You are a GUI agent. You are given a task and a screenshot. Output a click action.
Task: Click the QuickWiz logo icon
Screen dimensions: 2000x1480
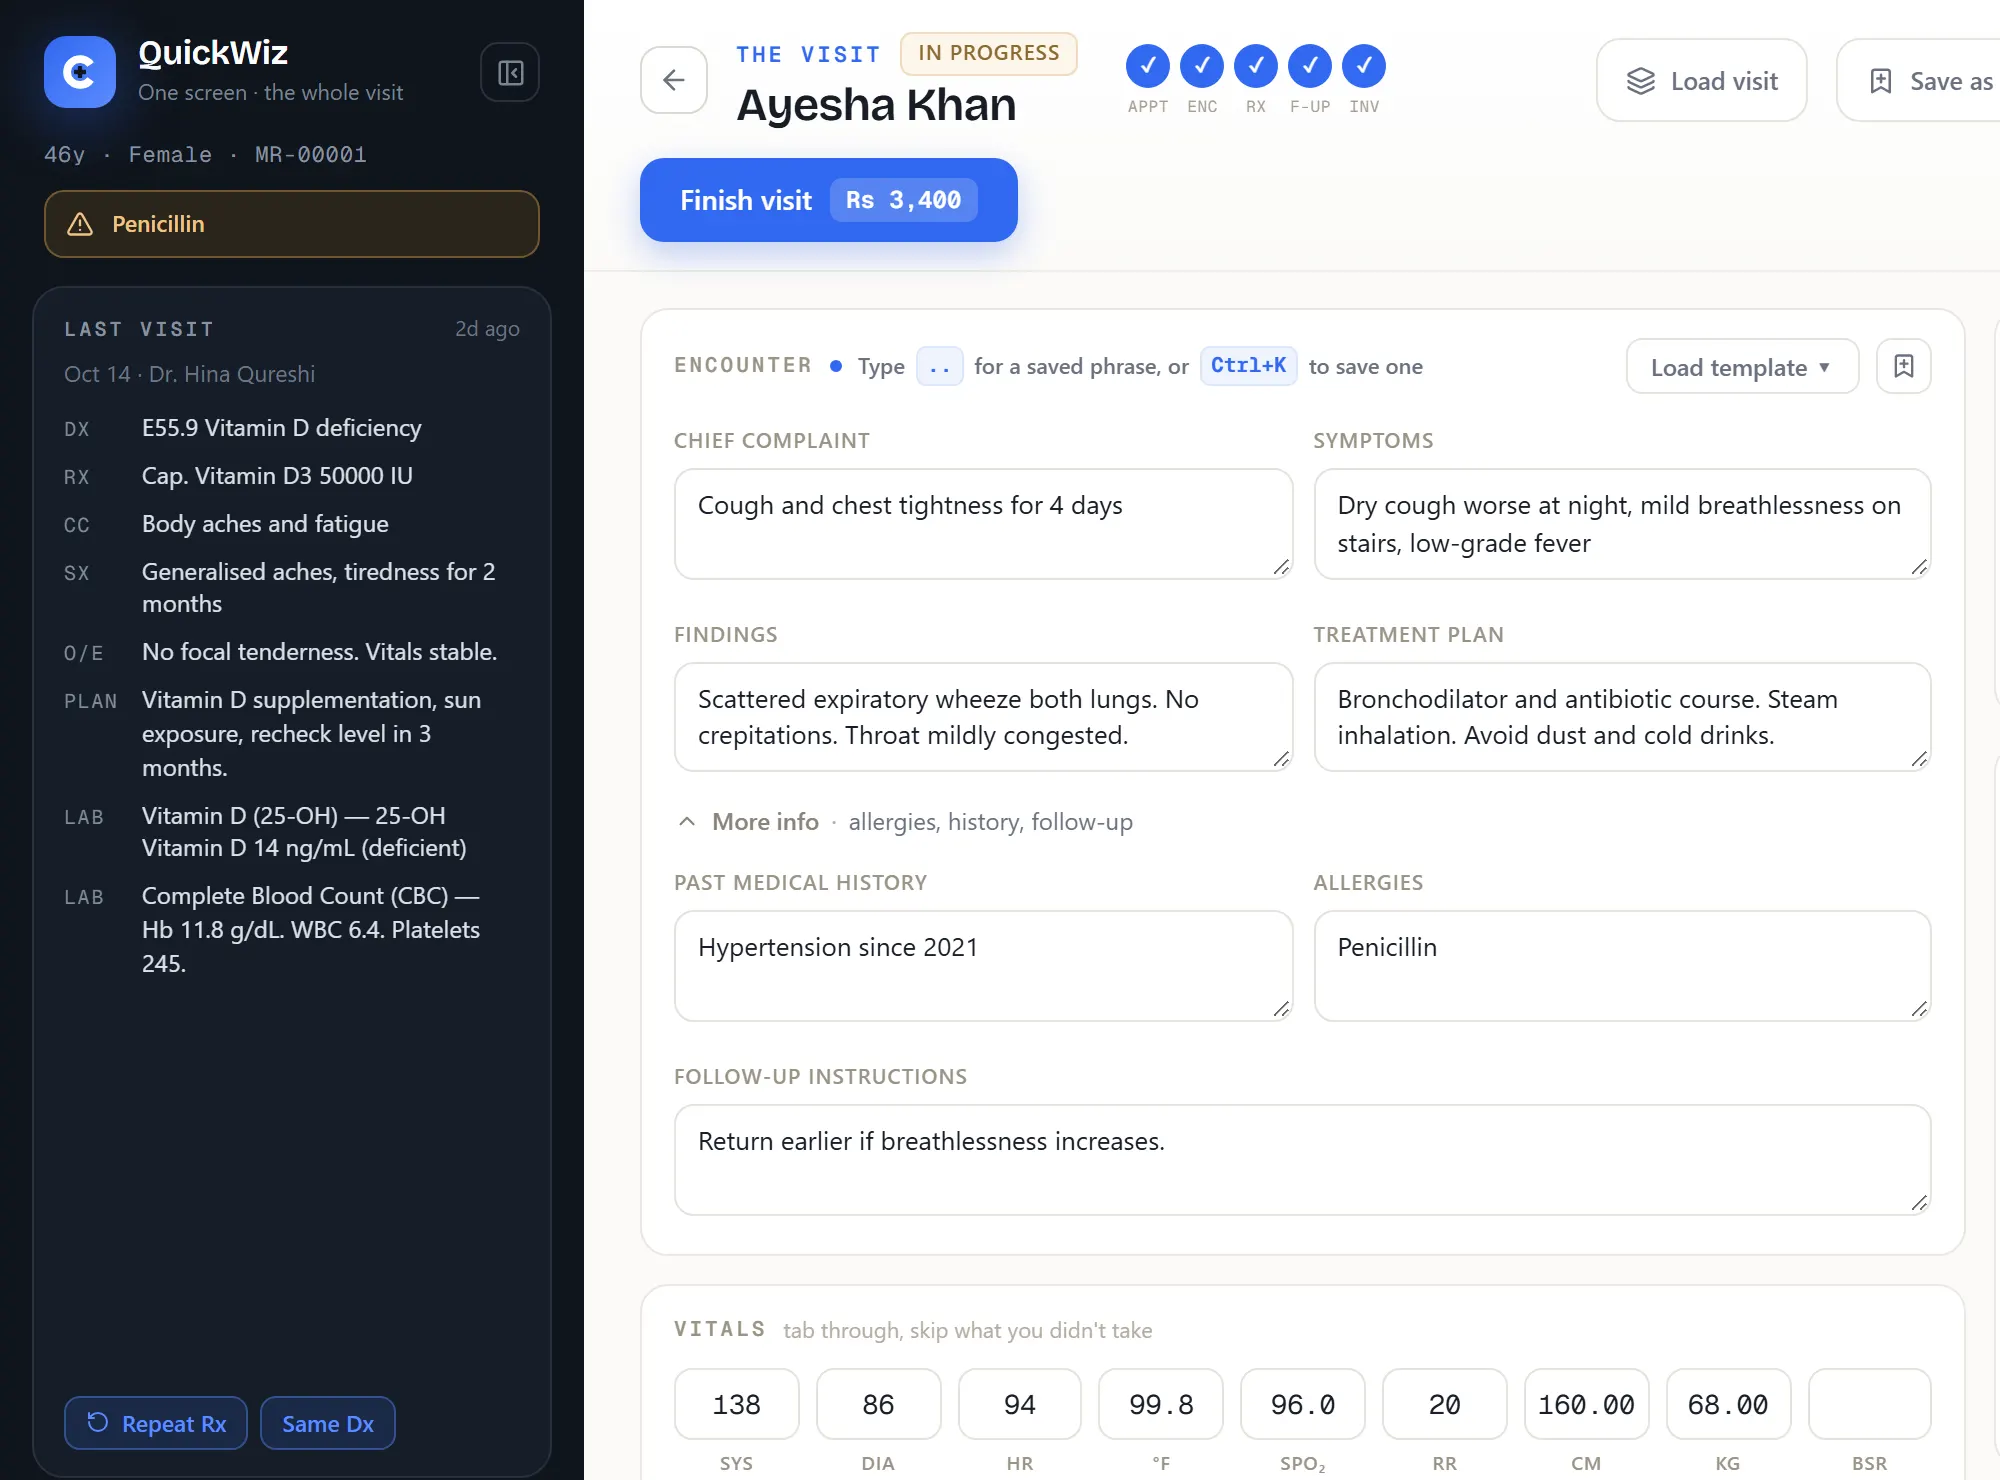pos(80,72)
